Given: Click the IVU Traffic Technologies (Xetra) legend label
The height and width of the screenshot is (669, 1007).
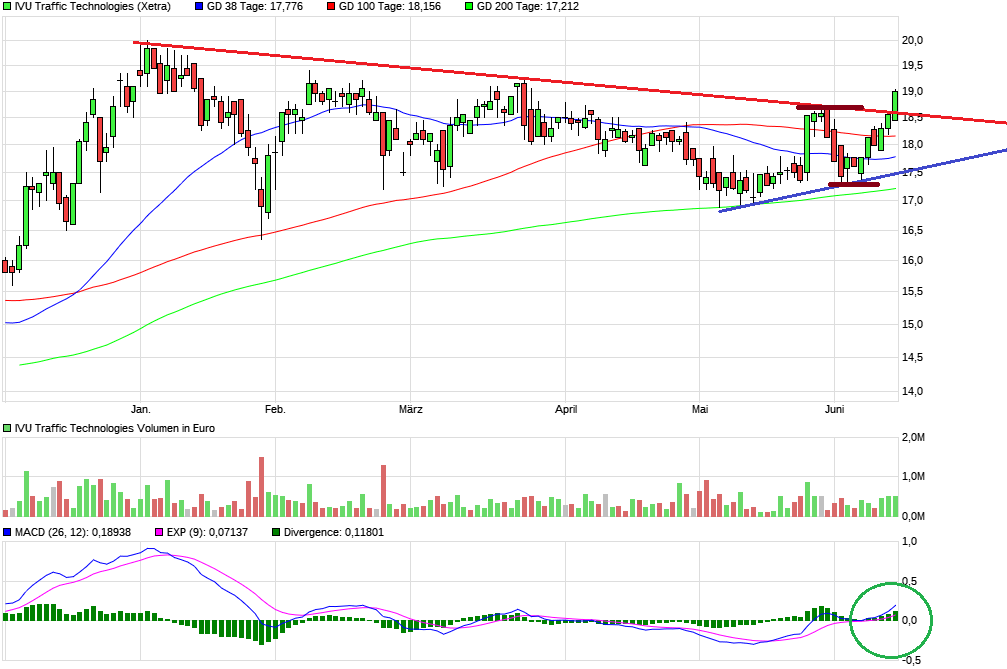Looking at the screenshot, I should (x=92, y=6).
